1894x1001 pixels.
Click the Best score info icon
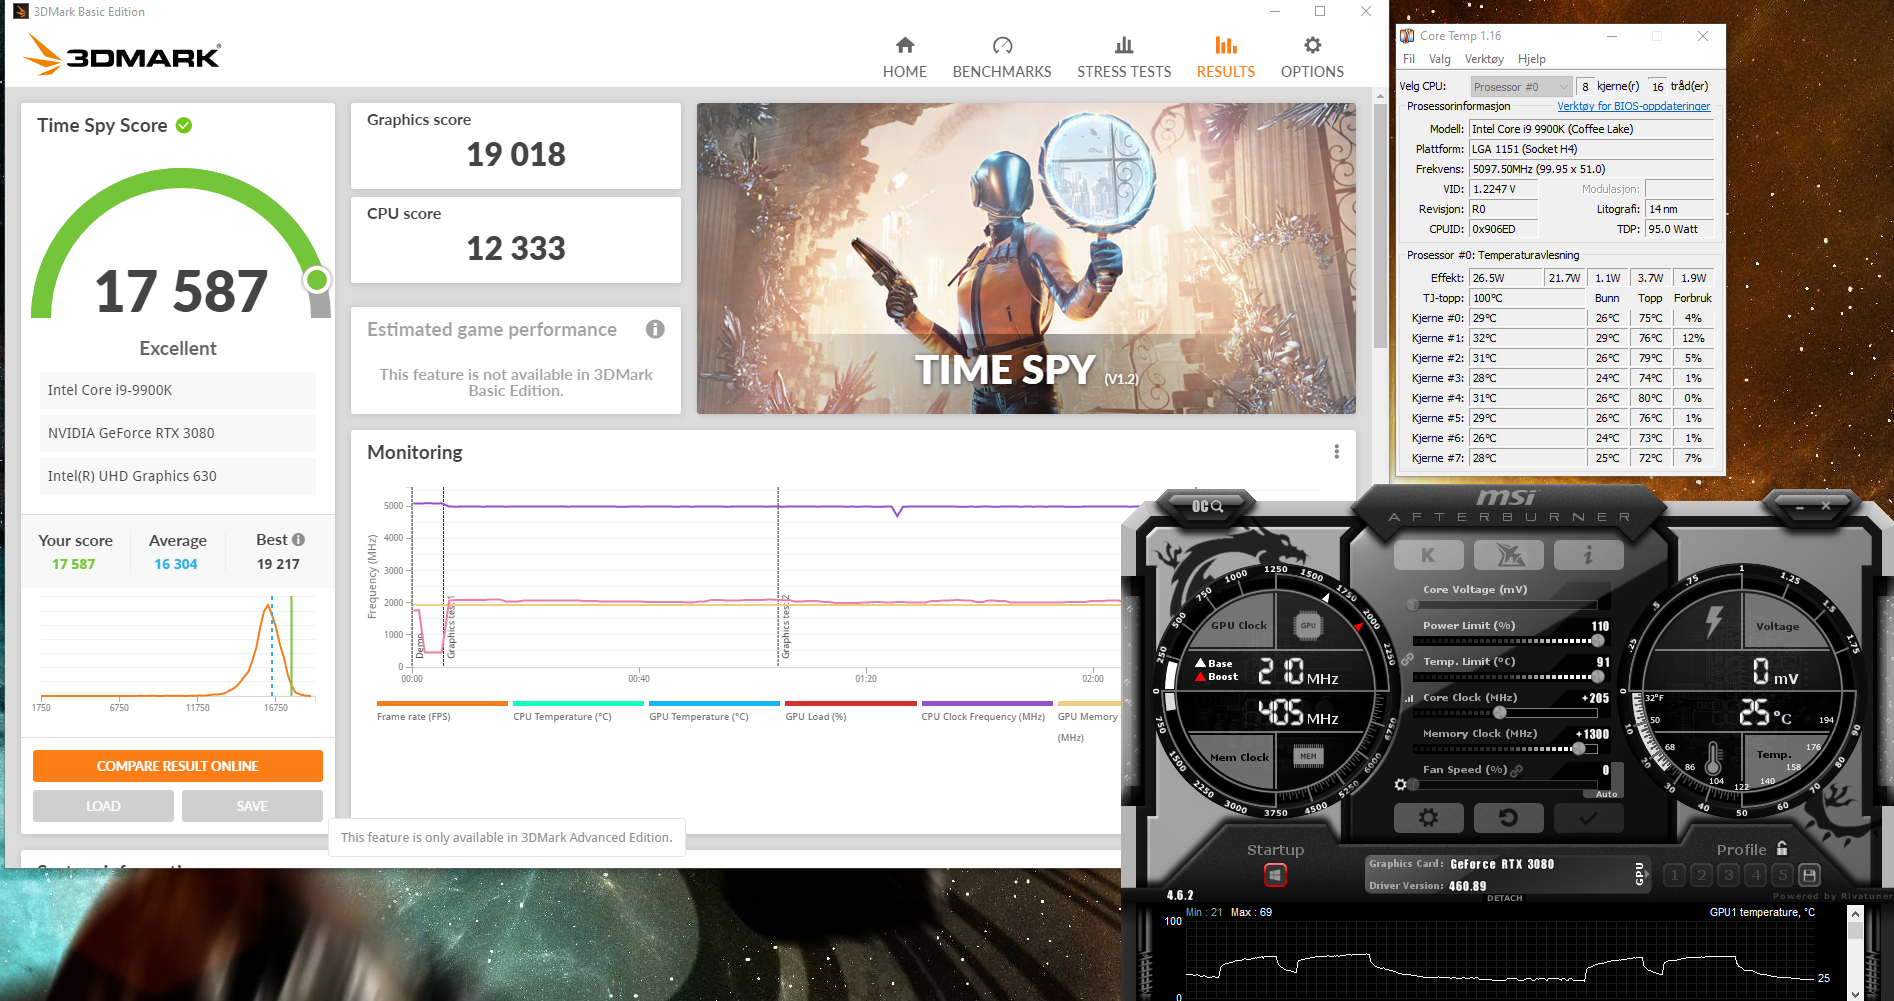(298, 540)
